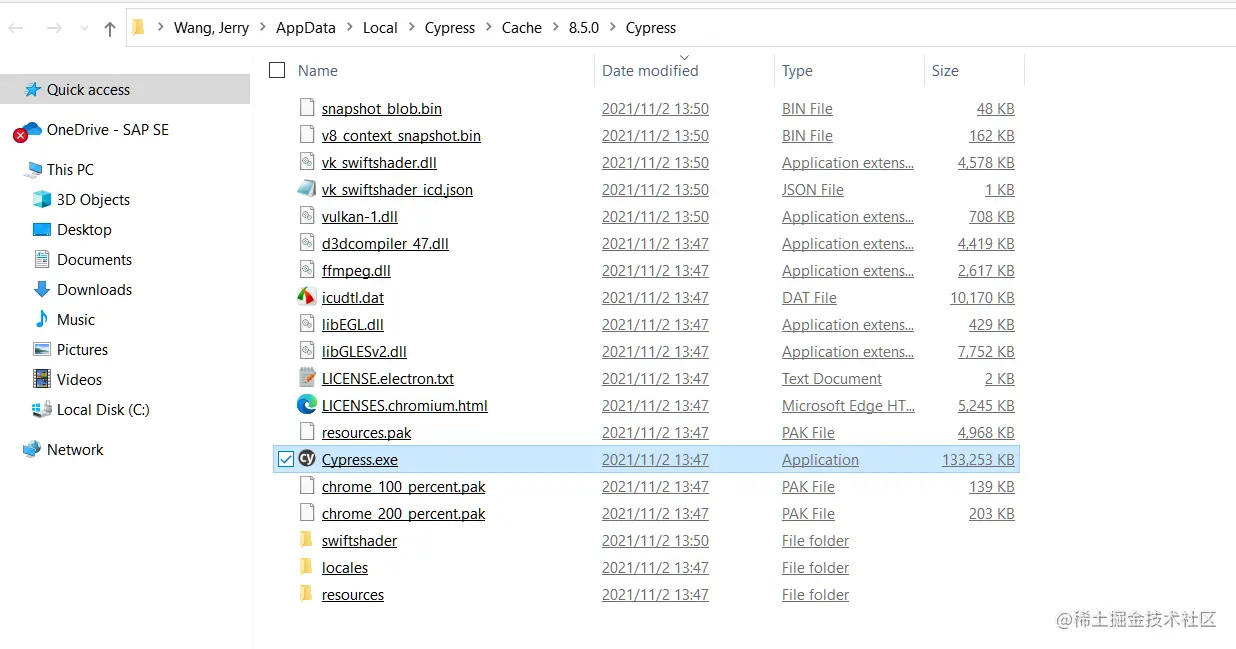Click the ffmpeg.dll file icon
The width and height of the screenshot is (1236, 649).
(307, 270)
